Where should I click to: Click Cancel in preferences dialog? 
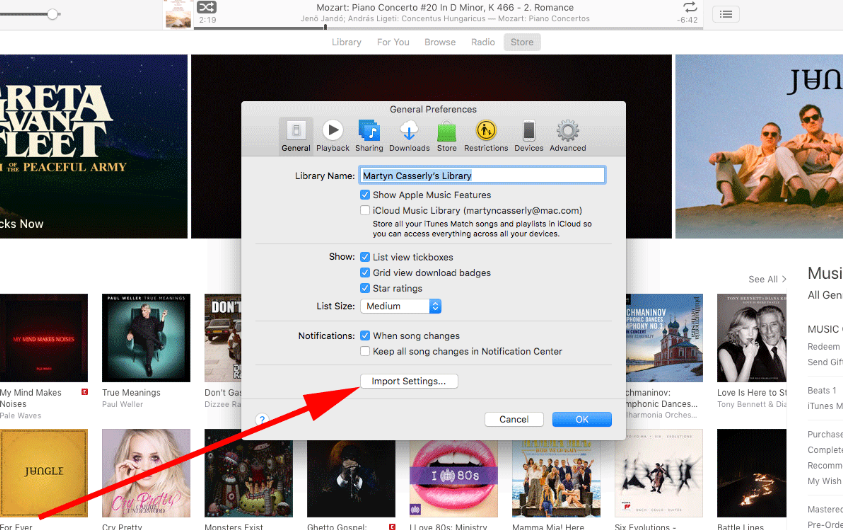coord(514,419)
